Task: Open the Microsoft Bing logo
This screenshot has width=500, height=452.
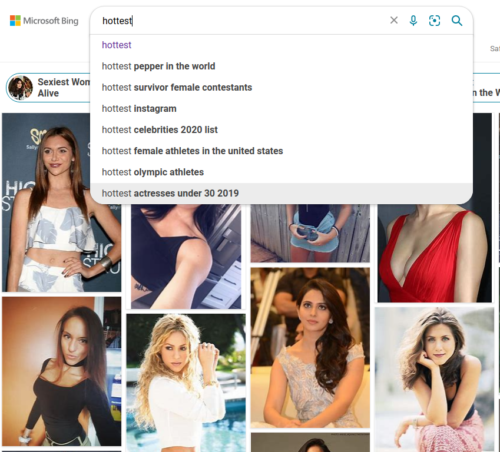Action: tap(44, 21)
